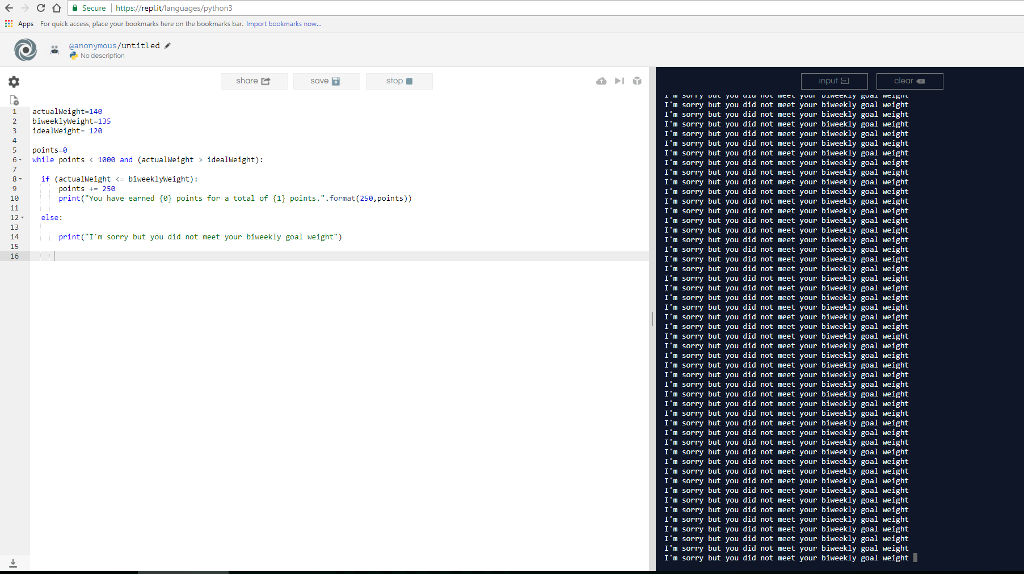Click line number 4 in gutter
The width and height of the screenshot is (1024, 574).
[14, 140]
